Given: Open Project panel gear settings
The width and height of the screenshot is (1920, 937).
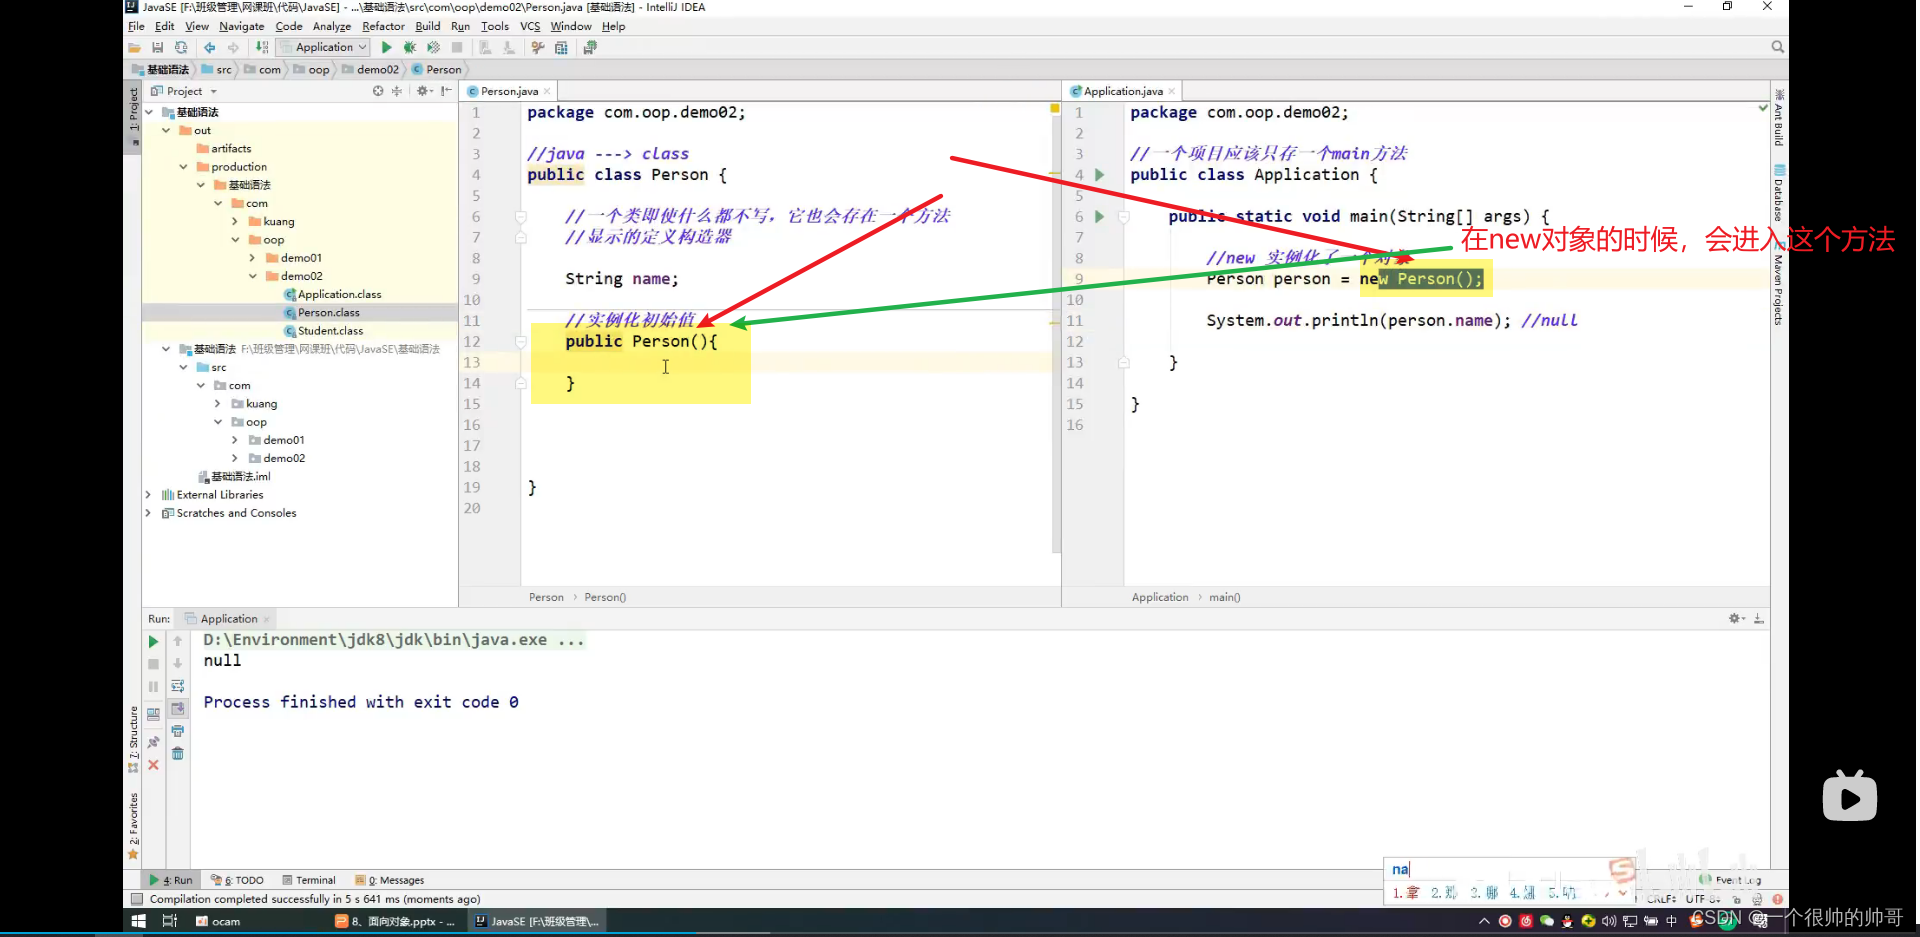Looking at the screenshot, I should 424,91.
